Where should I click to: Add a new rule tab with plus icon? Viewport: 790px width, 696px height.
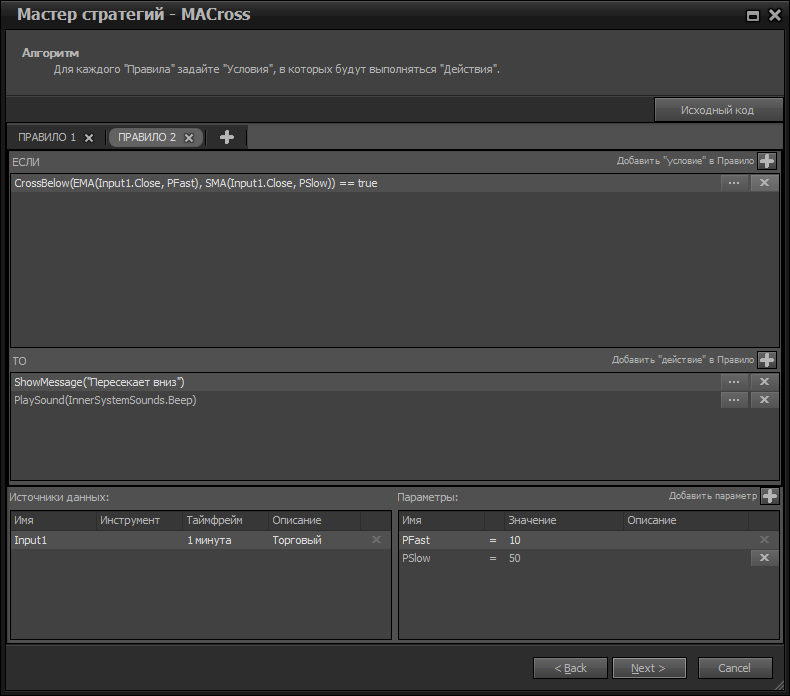pos(227,138)
